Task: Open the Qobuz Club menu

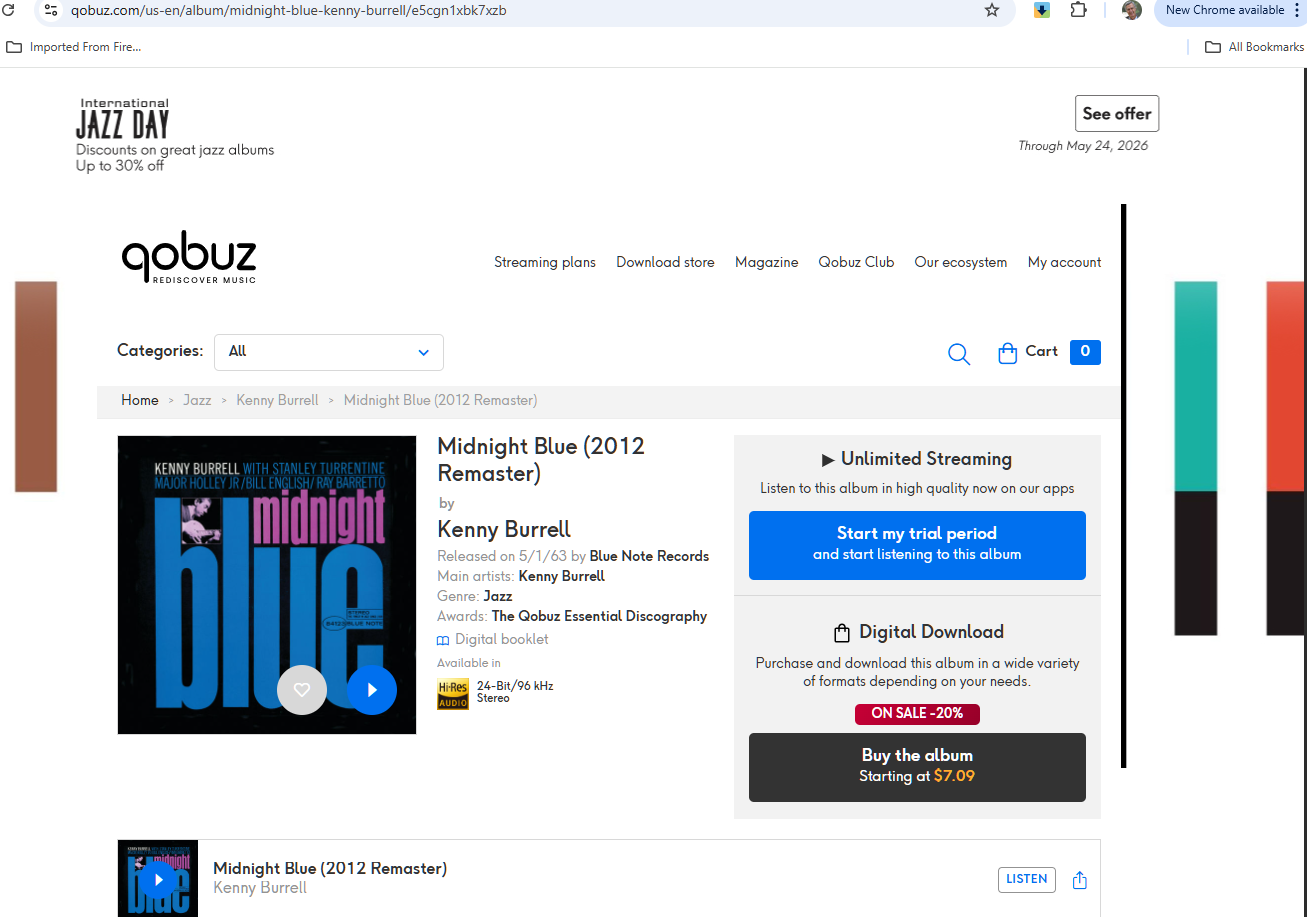Action: (856, 263)
